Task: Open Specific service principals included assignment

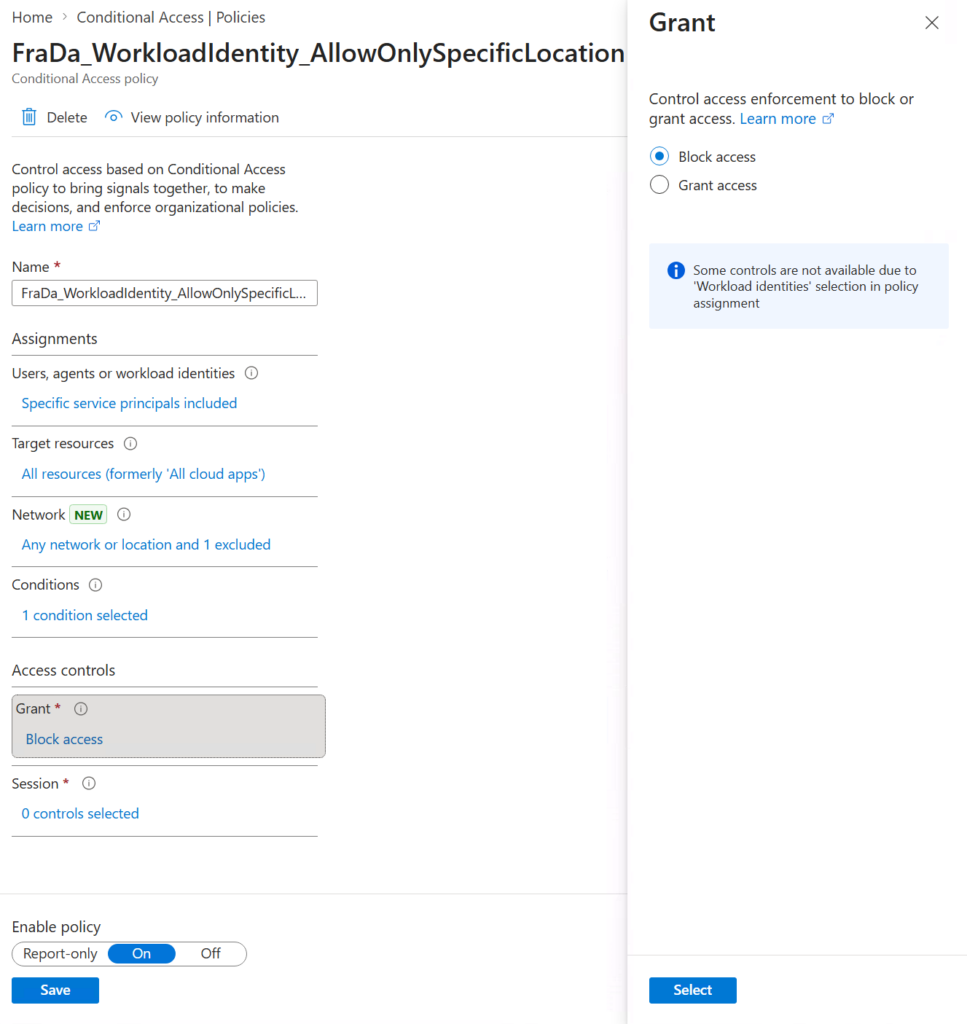Action: [129, 403]
